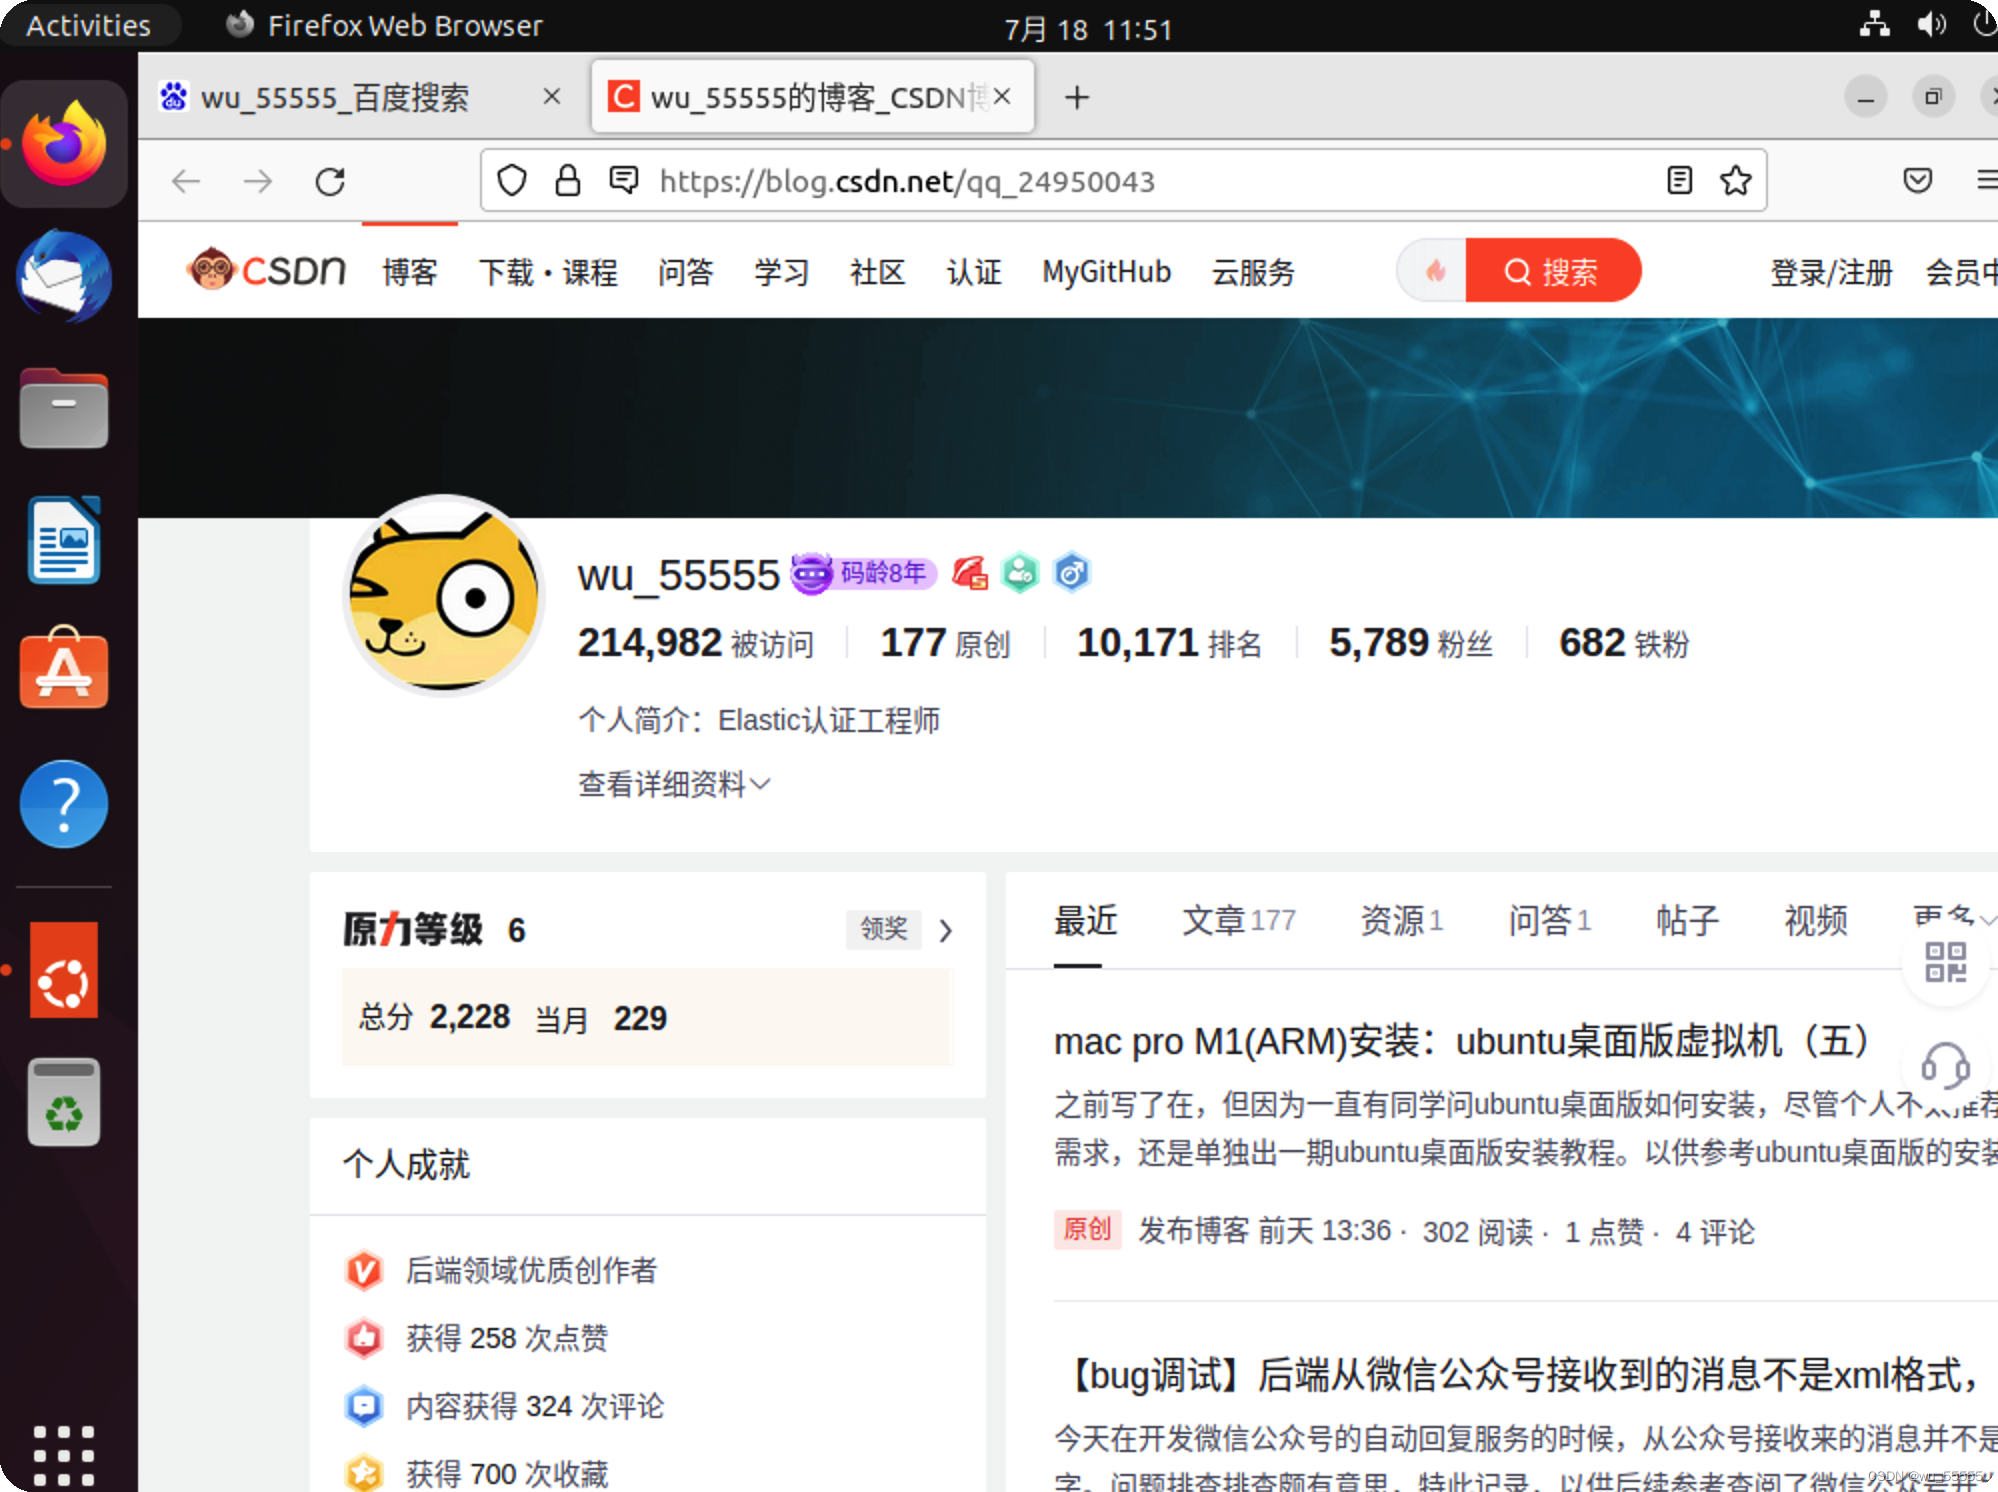The width and height of the screenshot is (1998, 1492).
Task: Open 云服务 in the navigation
Action: pyautogui.click(x=1253, y=271)
